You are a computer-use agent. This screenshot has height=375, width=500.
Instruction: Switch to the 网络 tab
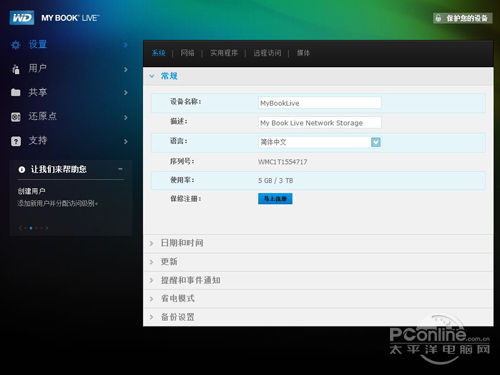pyautogui.click(x=187, y=53)
